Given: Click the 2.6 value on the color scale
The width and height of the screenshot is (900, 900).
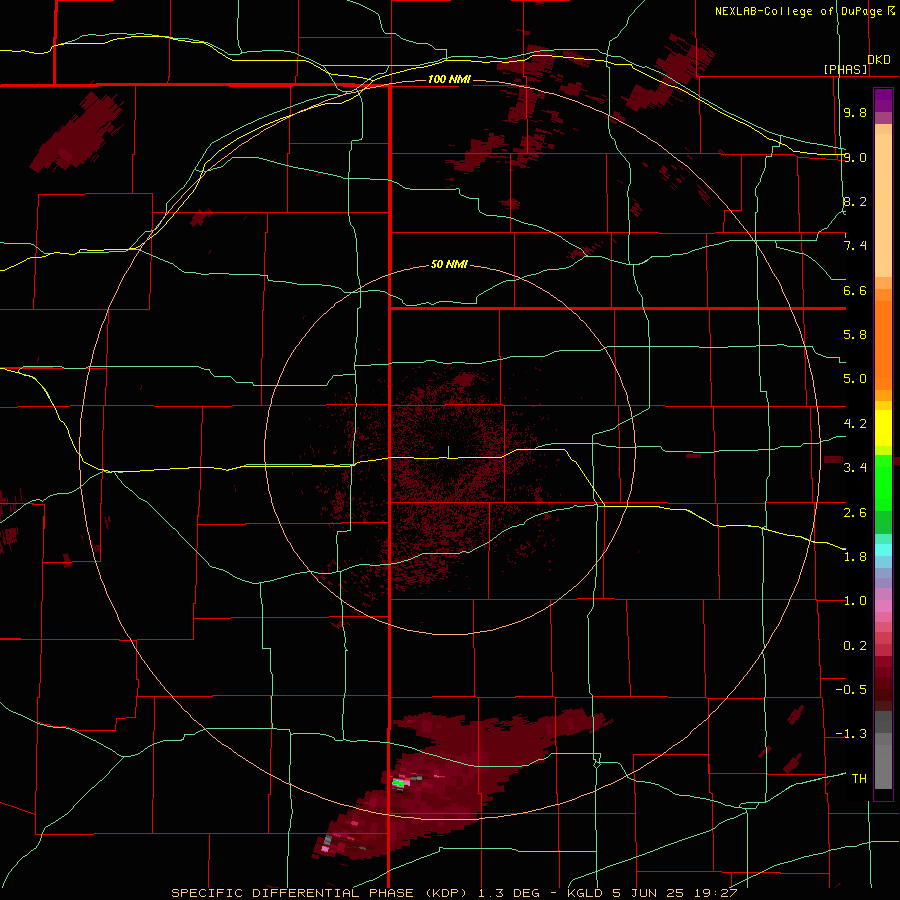Looking at the screenshot, I should (855, 513).
